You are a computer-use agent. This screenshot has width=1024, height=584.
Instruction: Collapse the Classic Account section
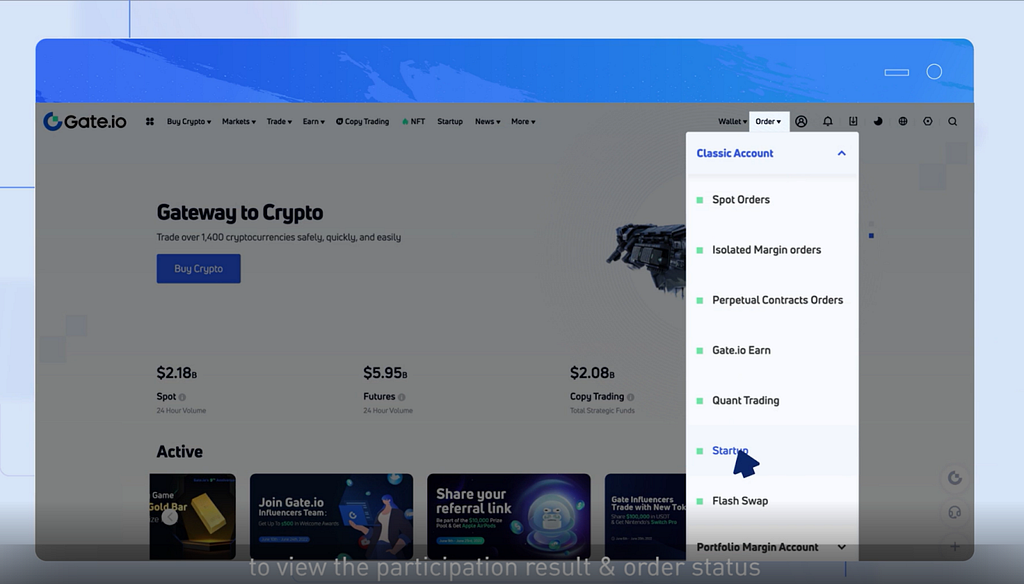772,154
